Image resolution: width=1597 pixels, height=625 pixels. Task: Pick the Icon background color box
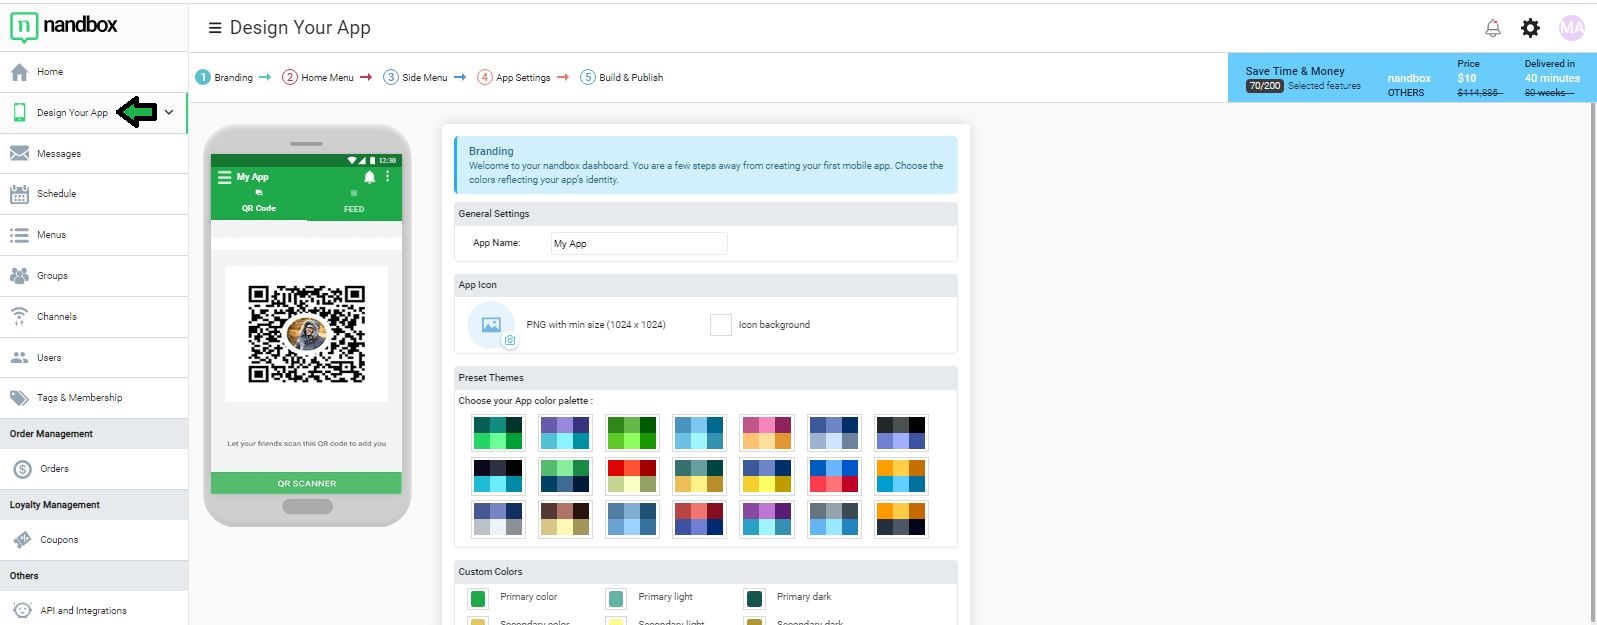(721, 325)
